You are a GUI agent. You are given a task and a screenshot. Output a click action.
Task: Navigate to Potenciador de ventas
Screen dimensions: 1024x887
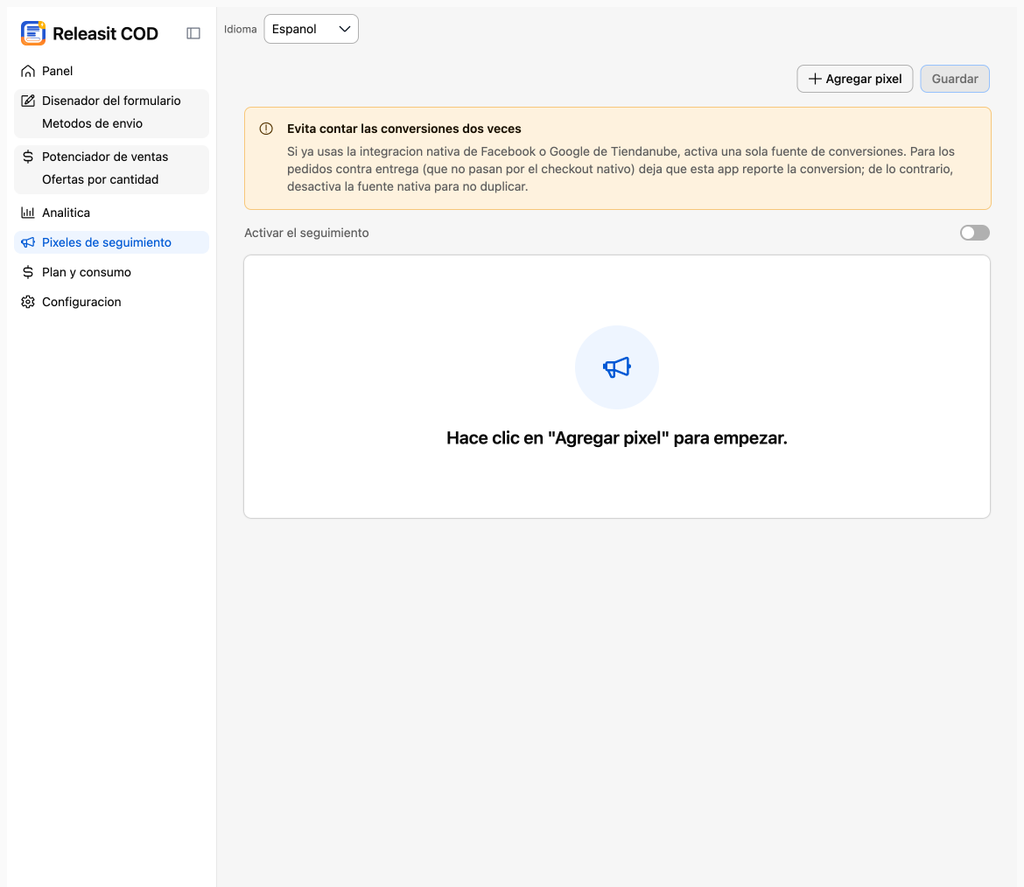point(111,157)
